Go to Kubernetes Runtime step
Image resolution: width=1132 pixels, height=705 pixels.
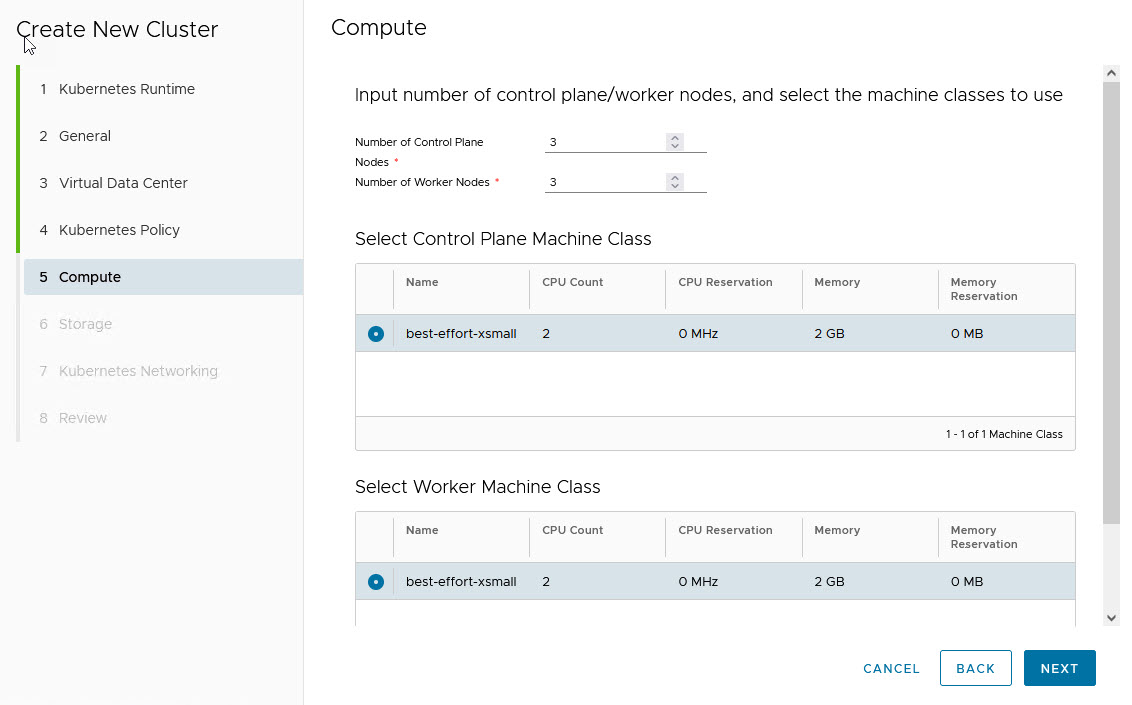click(x=126, y=89)
